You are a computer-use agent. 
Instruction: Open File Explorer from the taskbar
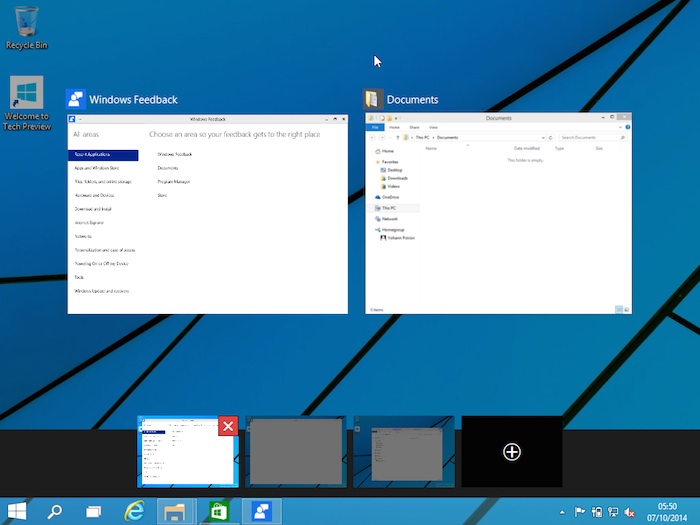pyautogui.click(x=175, y=510)
